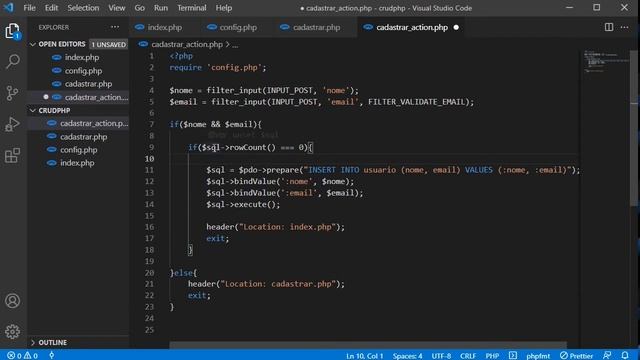Screen dimensions: 640x360
Task: Open index.php in CRUDPHP folder
Action: tap(78, 163)
